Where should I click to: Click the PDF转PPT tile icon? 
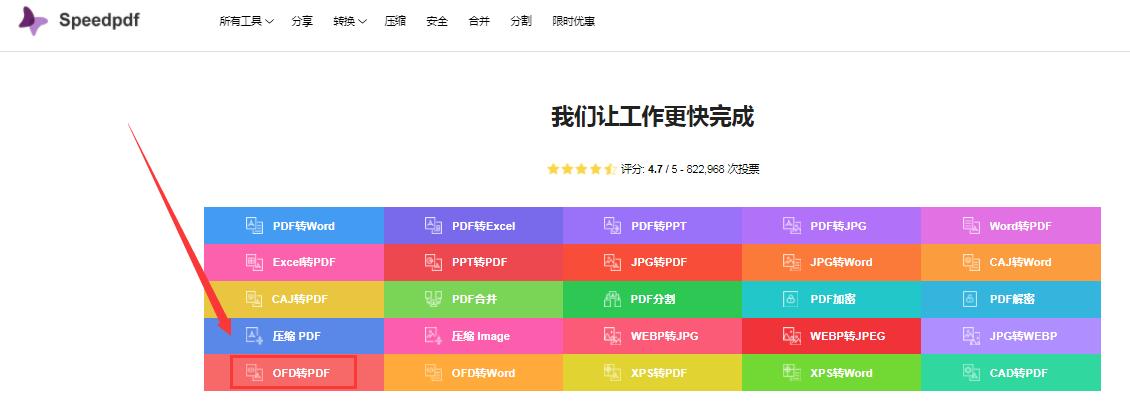613,226
